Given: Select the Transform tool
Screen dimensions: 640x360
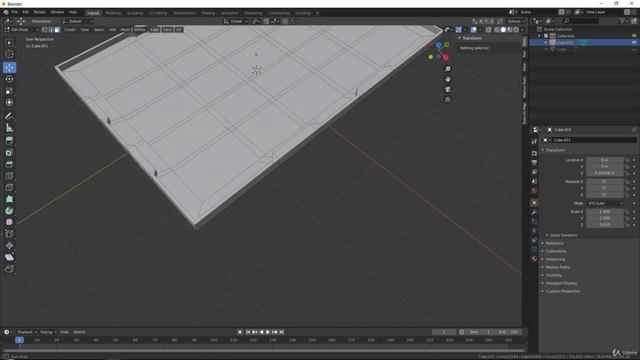Looking at the screenshot, I should point(9,102).
